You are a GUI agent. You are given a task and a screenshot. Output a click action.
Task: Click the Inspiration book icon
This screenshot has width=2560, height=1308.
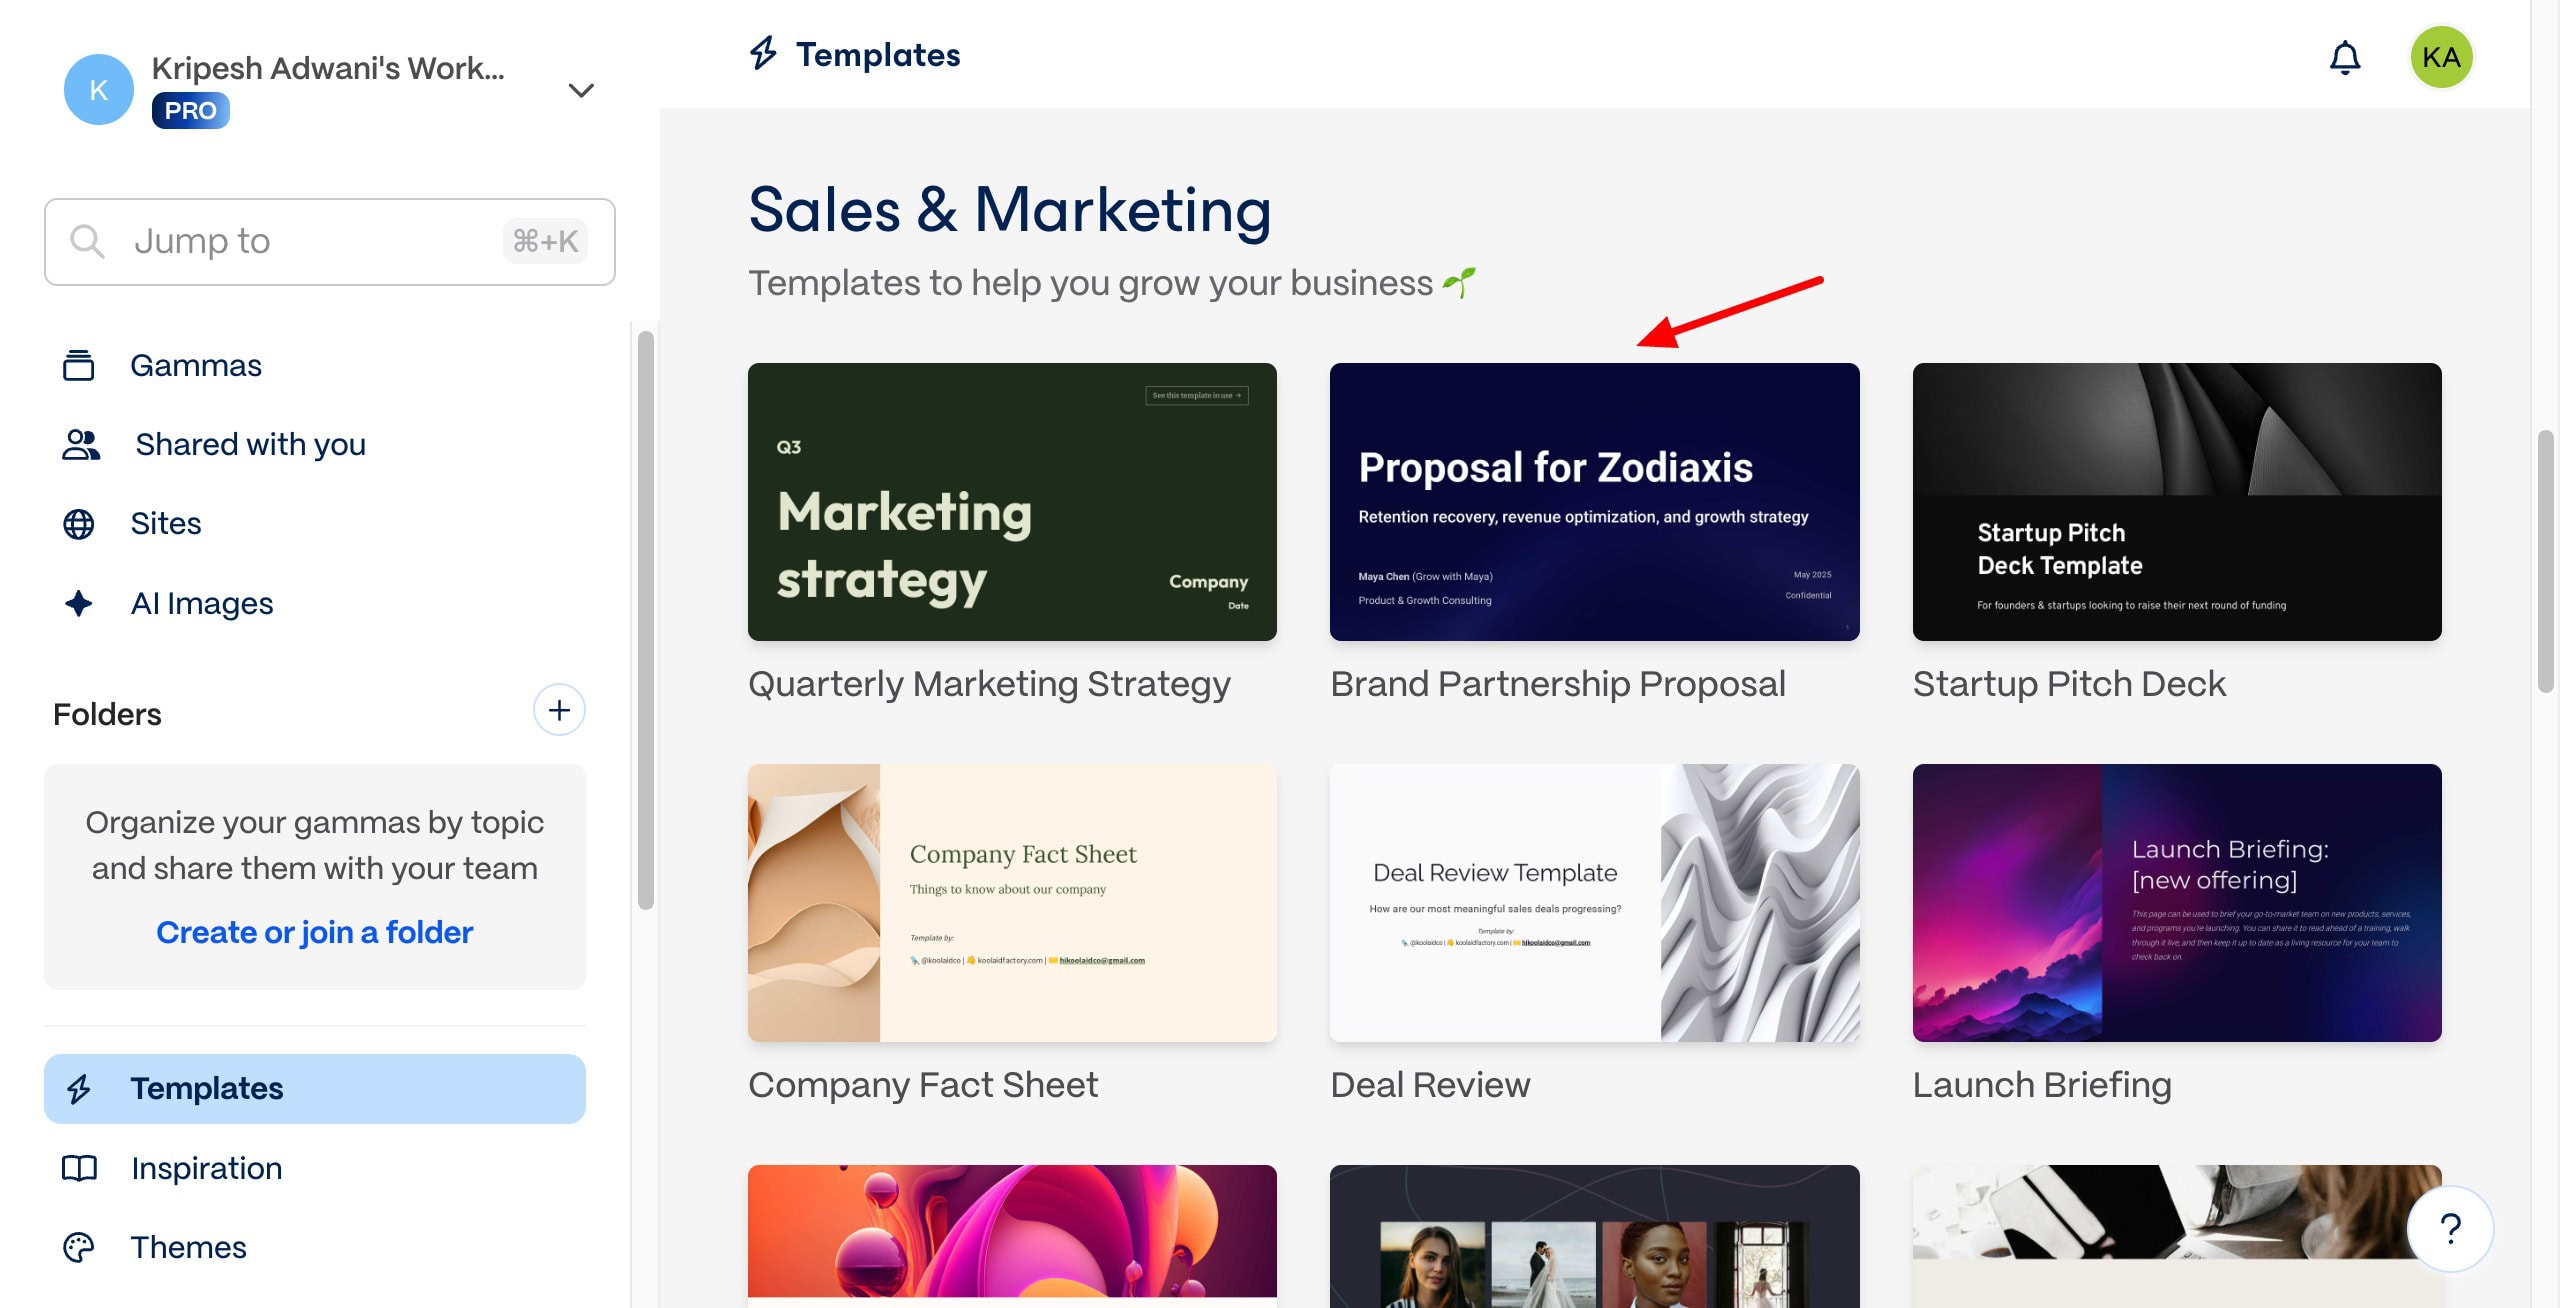(x=79, y=1168)
